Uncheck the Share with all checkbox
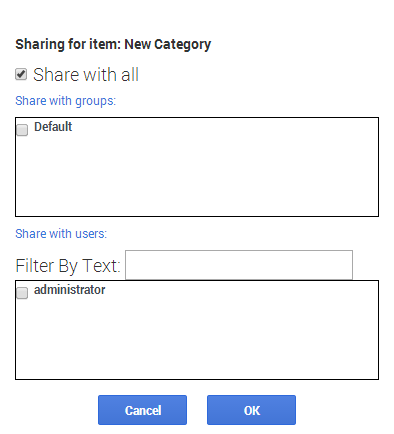The height and width of the screenshot is (434, 394). point(21,74)
